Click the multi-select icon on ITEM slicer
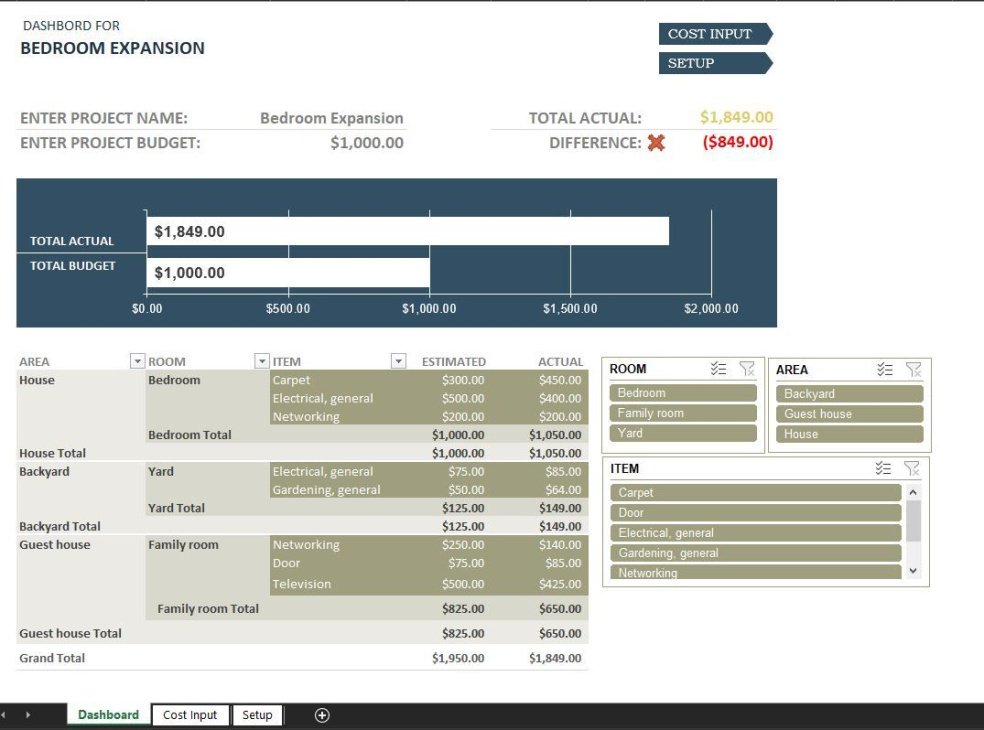 [884, 468]
